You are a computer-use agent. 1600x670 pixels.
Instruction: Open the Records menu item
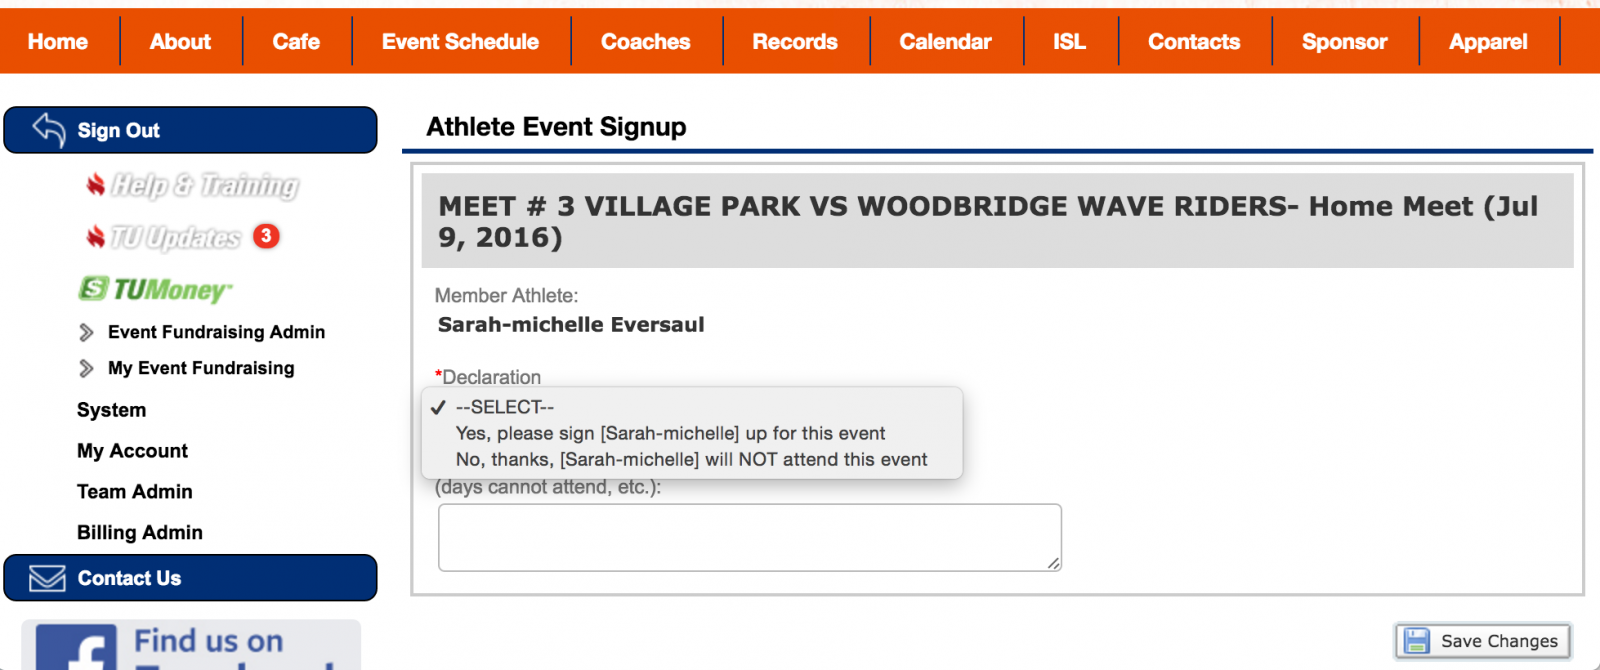795,42
